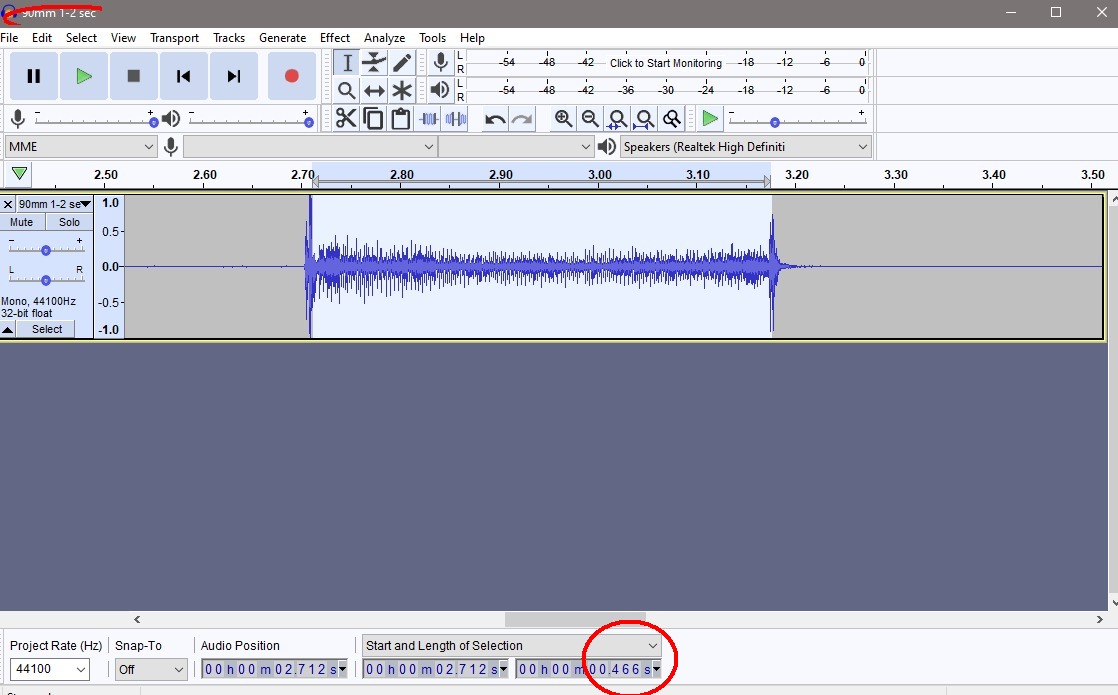This screenshot has height=695, width=1118.
Task: Open the recording device dropdown
Action: click(310, 147)
